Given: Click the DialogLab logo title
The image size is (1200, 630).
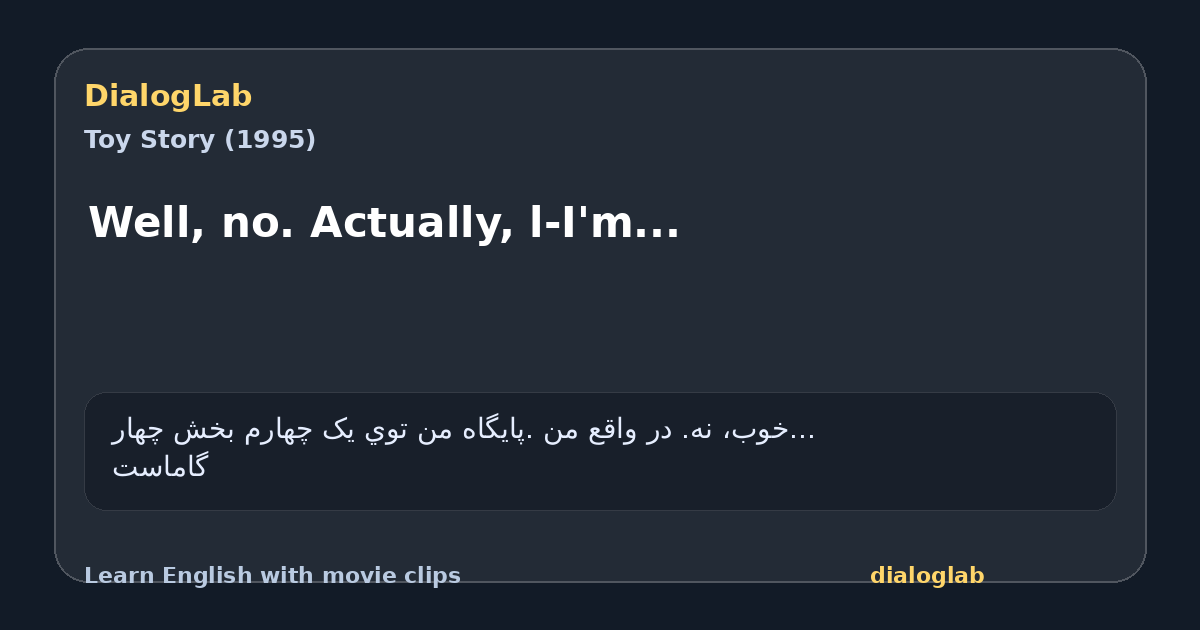Looking at the screenshot, I should [168, 96].
